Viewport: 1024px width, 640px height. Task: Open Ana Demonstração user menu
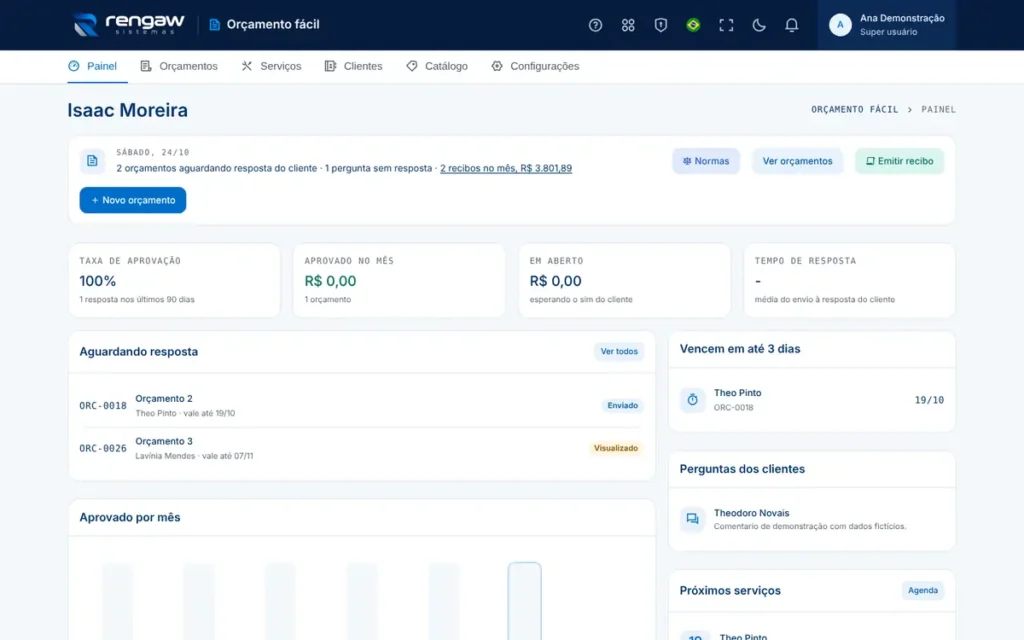pyautogui.click(x=886, y=25)
